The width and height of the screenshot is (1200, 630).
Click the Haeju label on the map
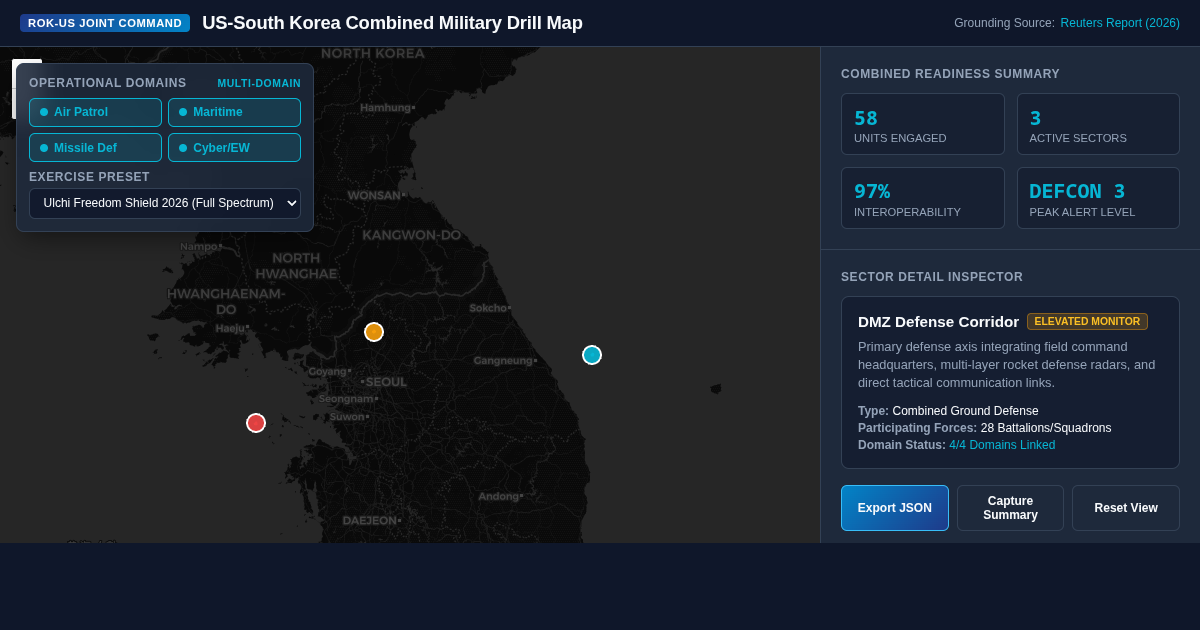(x=232, y=328)
